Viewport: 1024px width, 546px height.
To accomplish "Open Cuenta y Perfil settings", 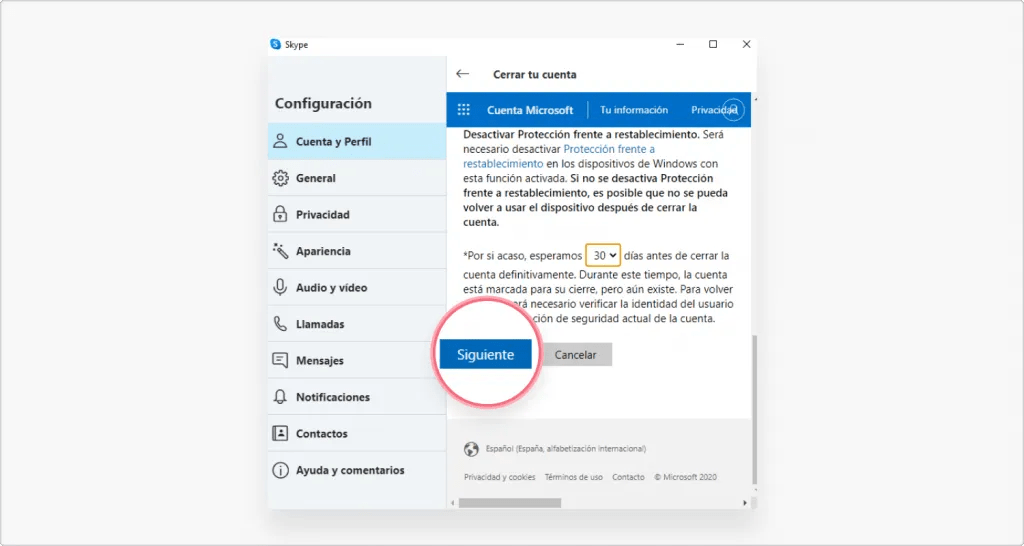I will point(357,141).
